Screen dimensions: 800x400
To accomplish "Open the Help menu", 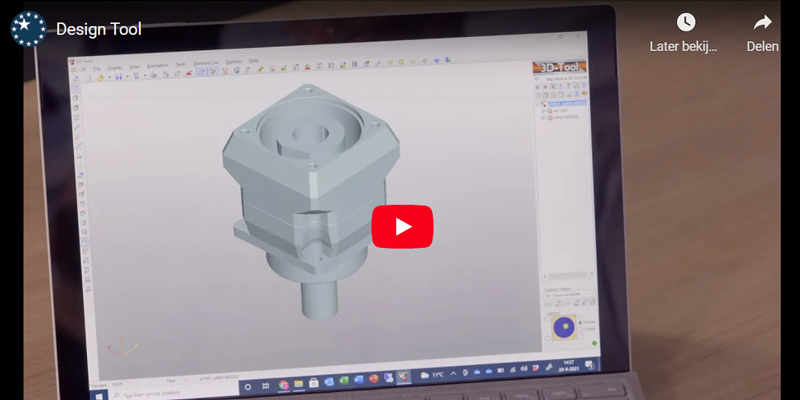I will pos(253,62).
